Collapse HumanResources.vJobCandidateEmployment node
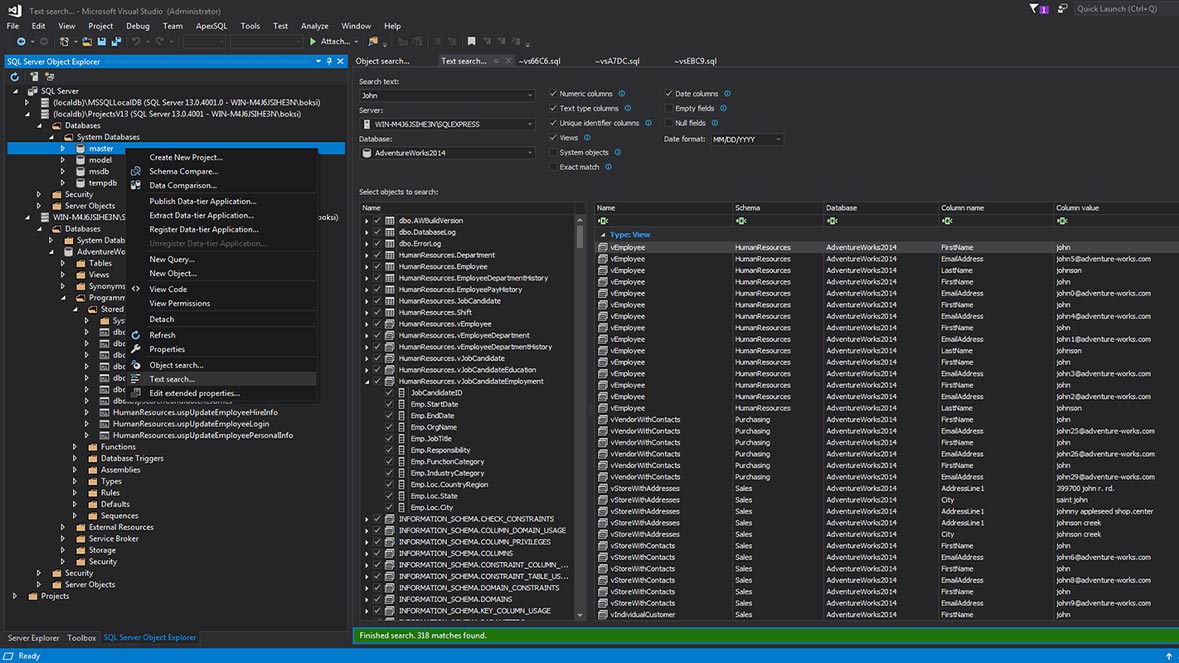Screen dimensions: 1179x663 tap(367, 382)
